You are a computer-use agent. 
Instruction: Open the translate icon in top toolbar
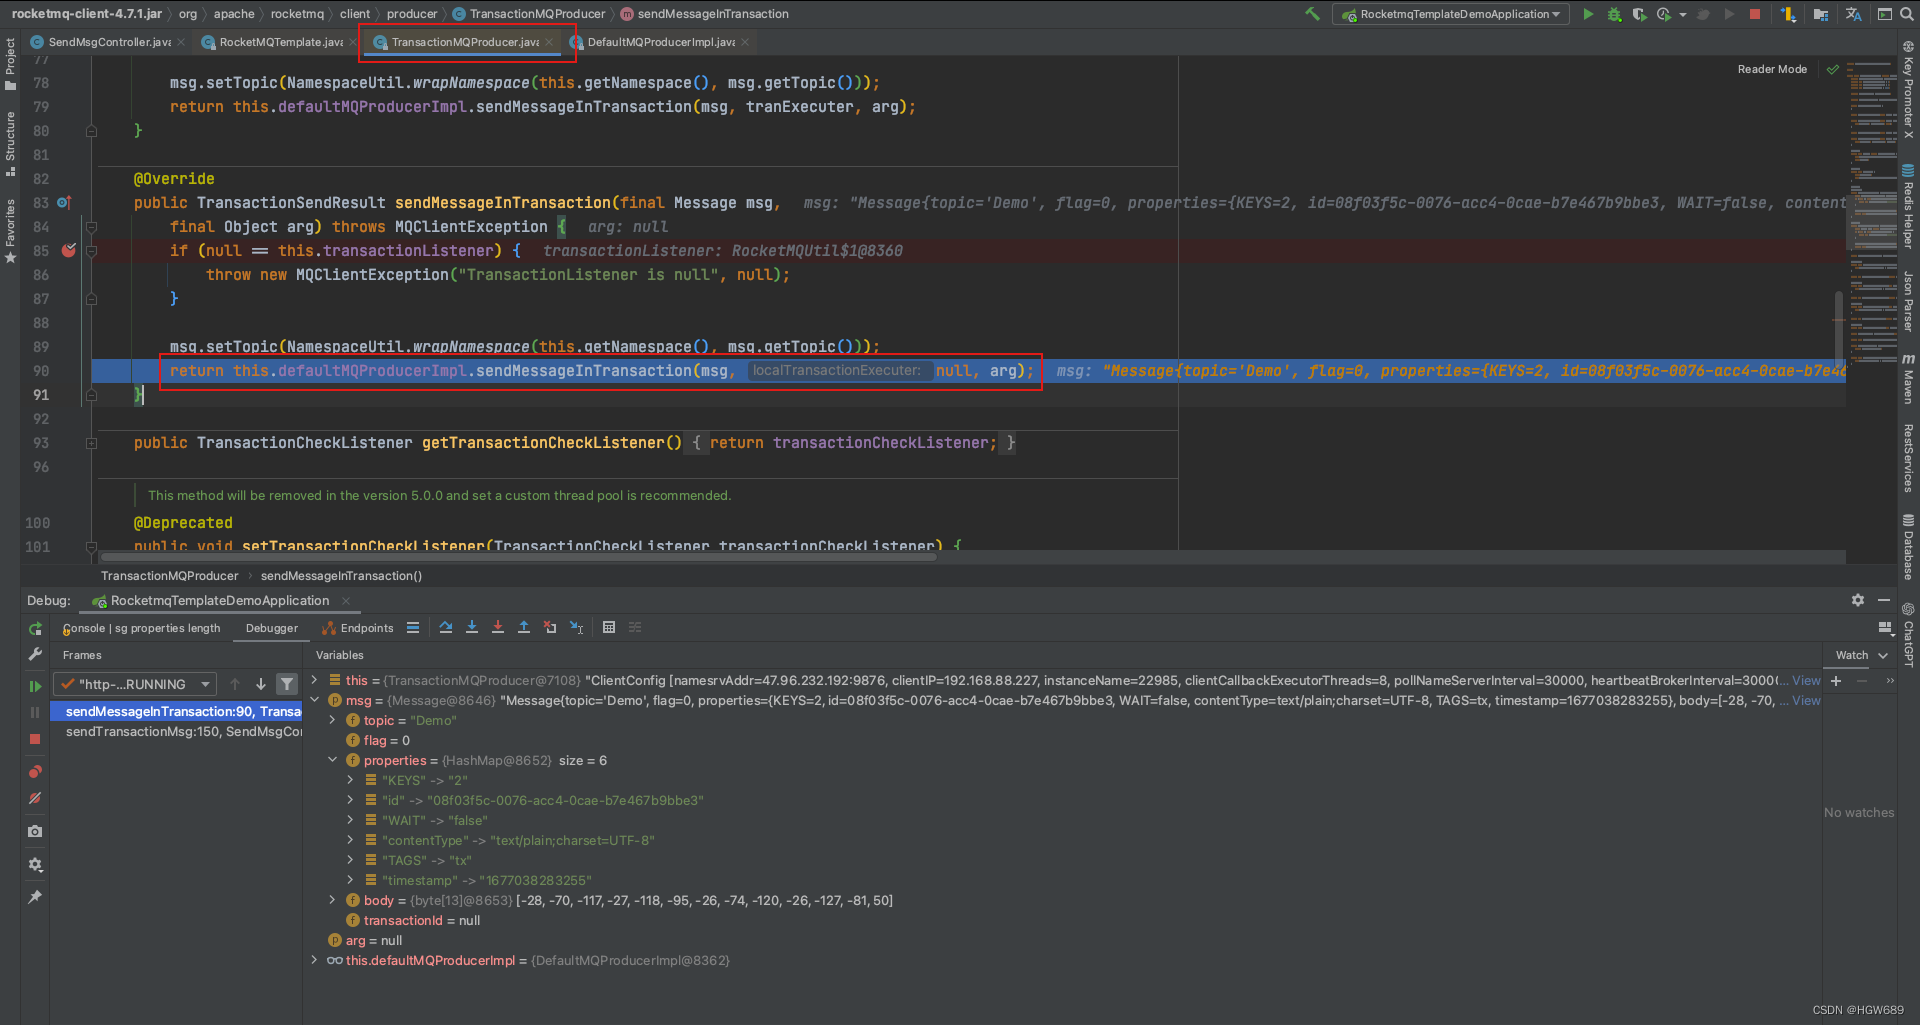1853,14
